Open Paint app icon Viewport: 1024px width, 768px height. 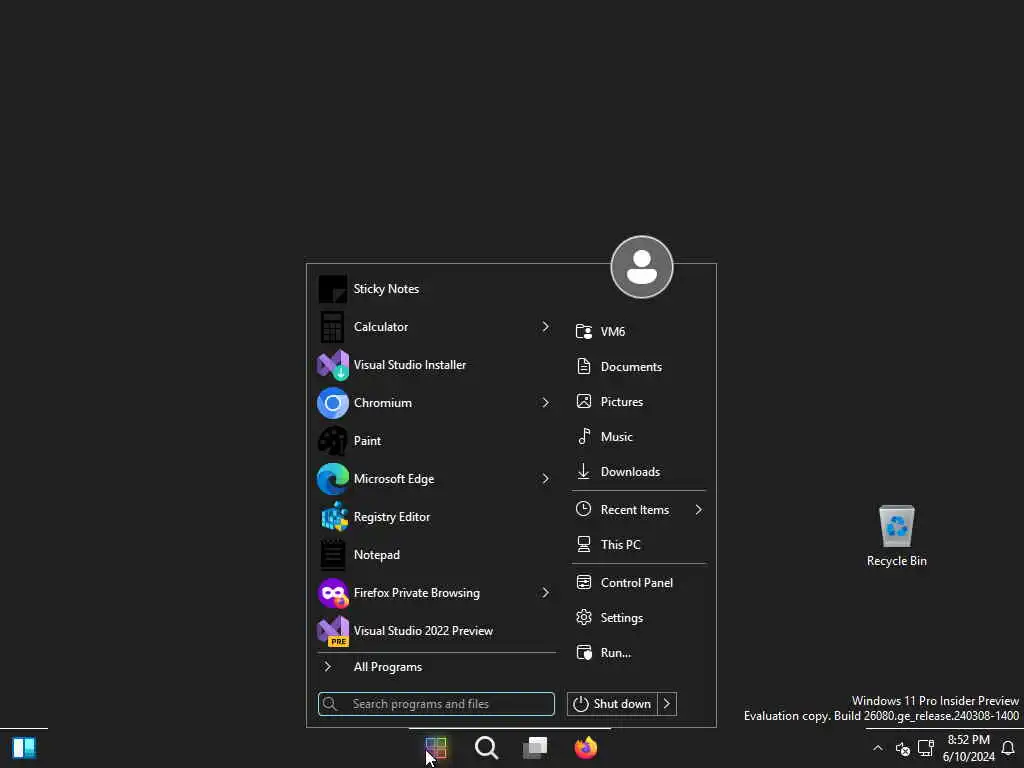point(332,441)
